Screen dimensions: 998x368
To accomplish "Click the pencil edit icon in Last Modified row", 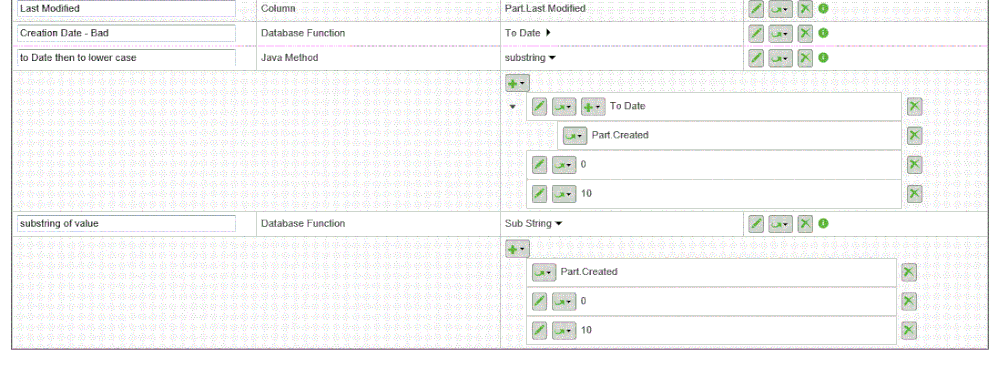I will [x=756, y=9].
